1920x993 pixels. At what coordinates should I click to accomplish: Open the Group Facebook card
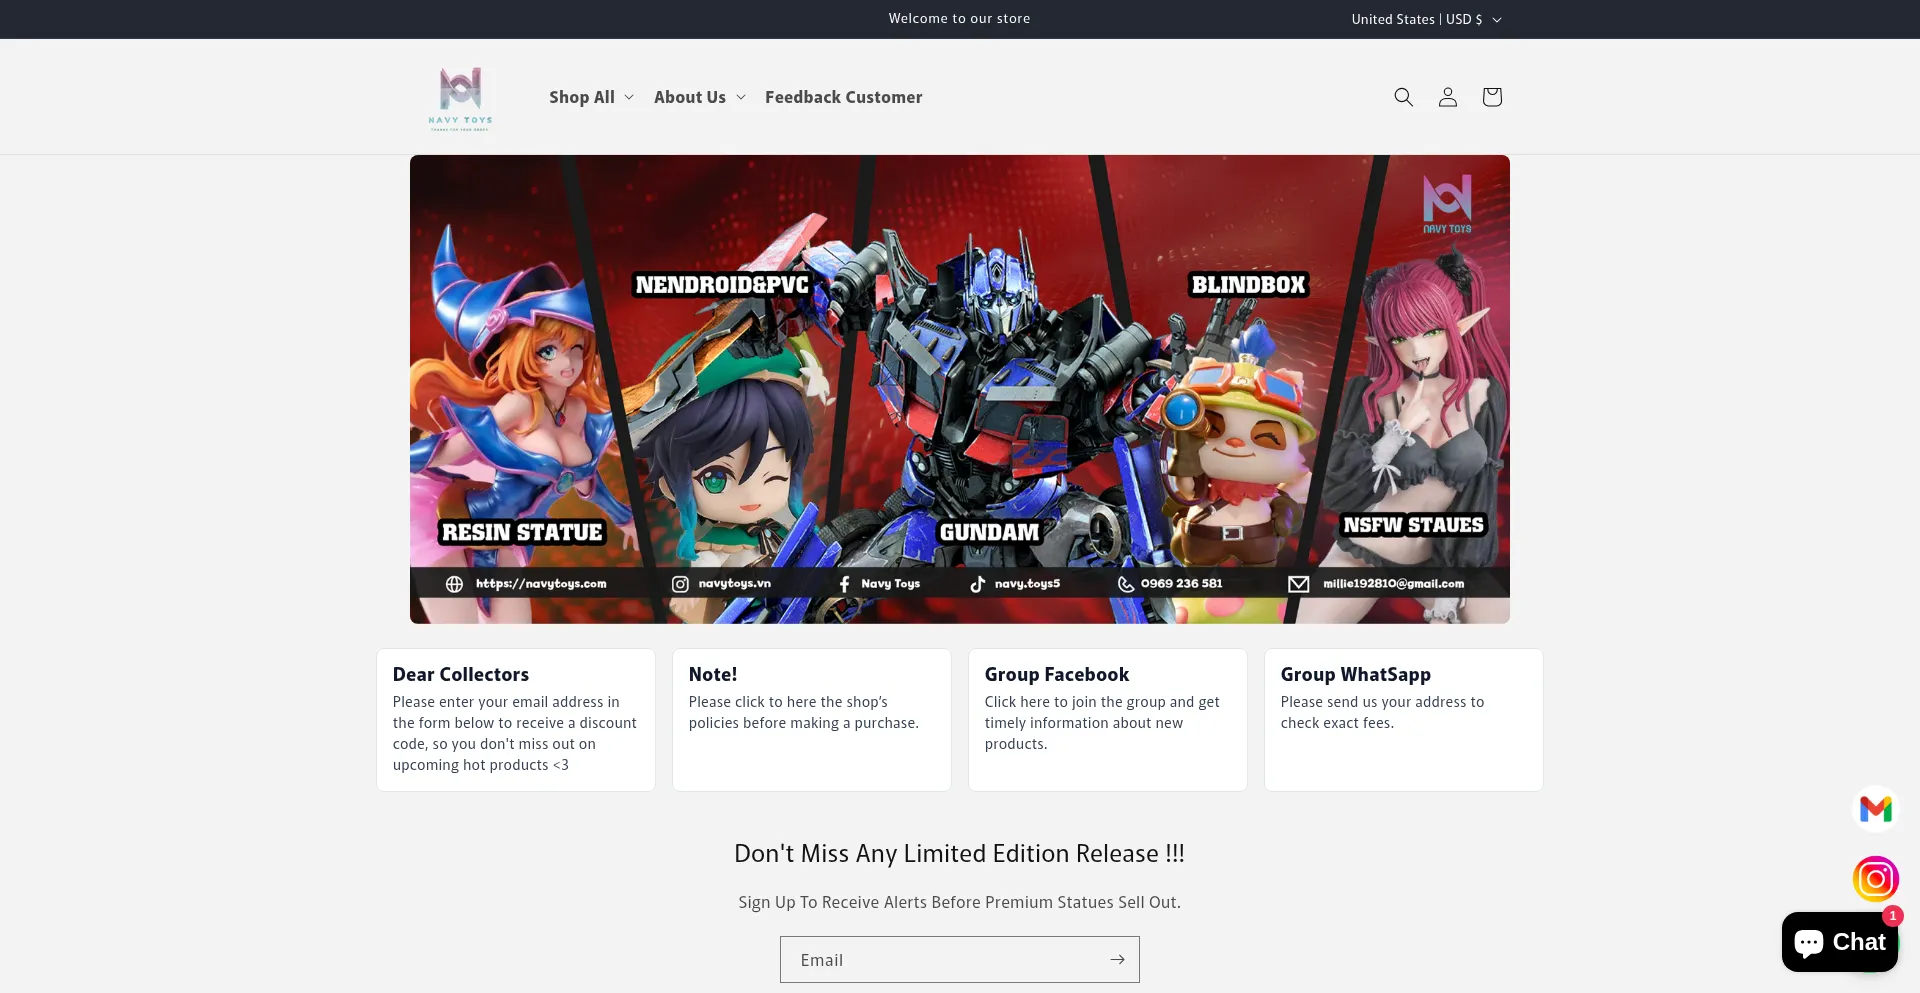click(1108, 720)
